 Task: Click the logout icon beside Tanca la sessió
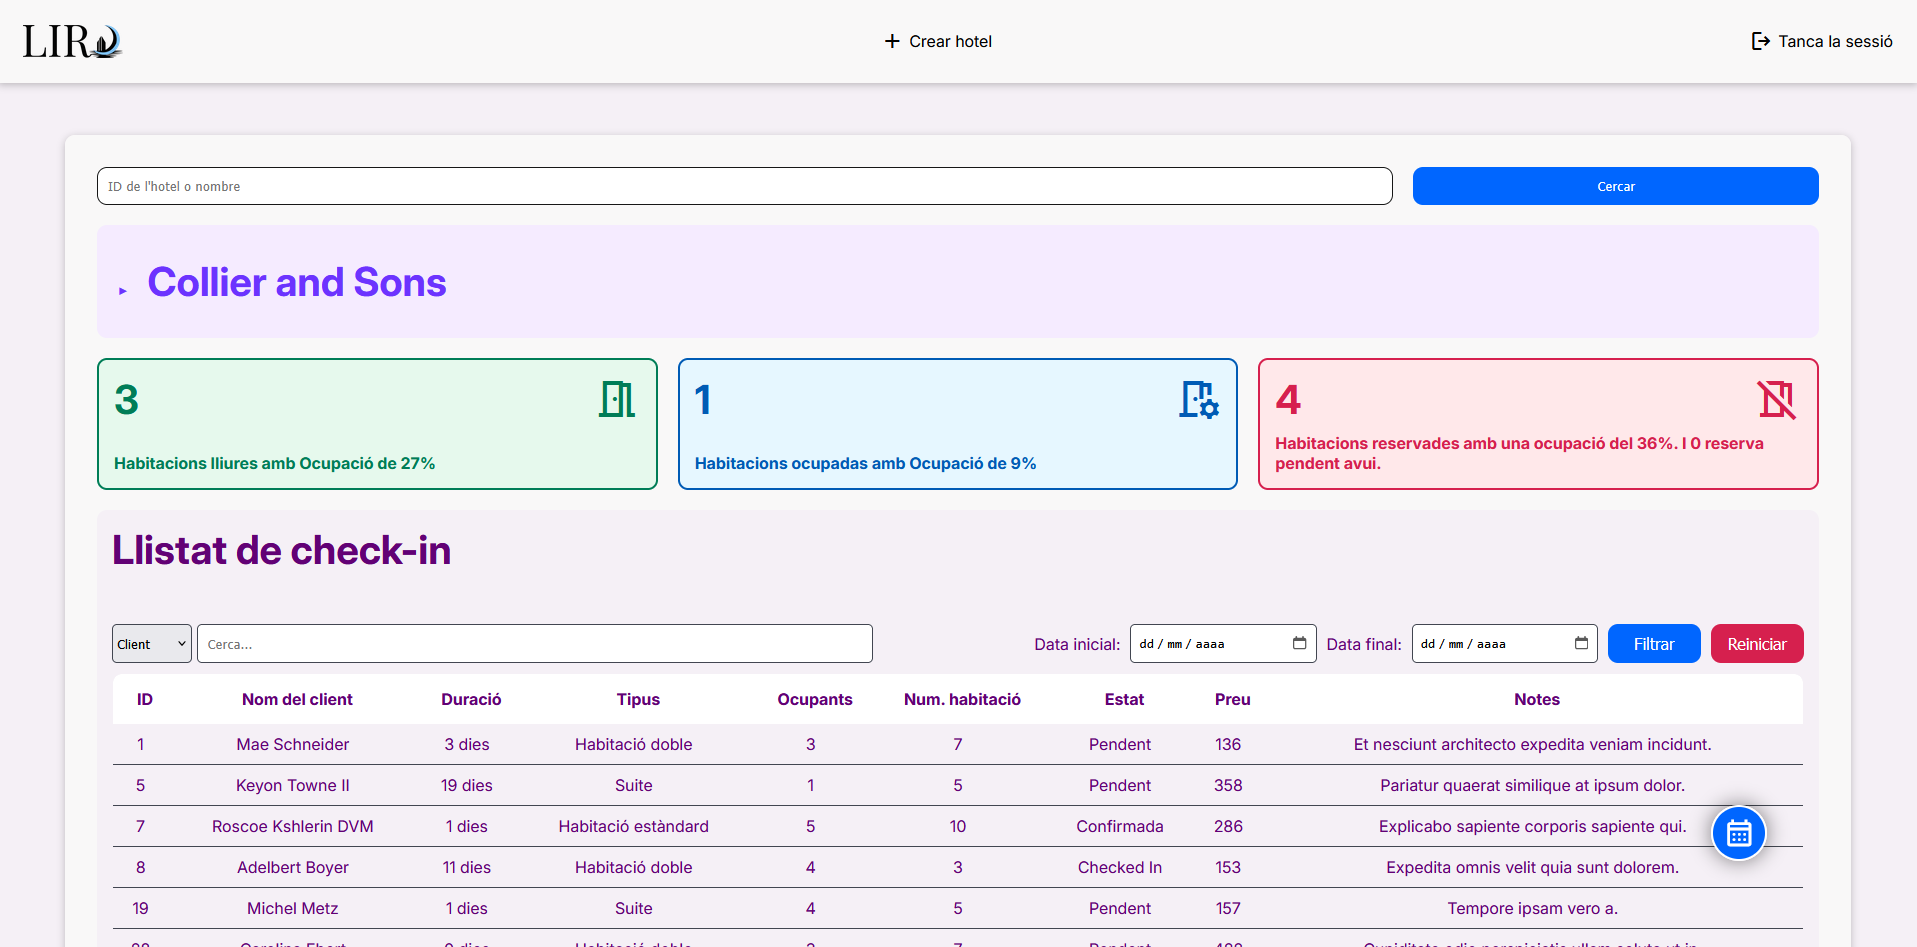click(1760, 41)
